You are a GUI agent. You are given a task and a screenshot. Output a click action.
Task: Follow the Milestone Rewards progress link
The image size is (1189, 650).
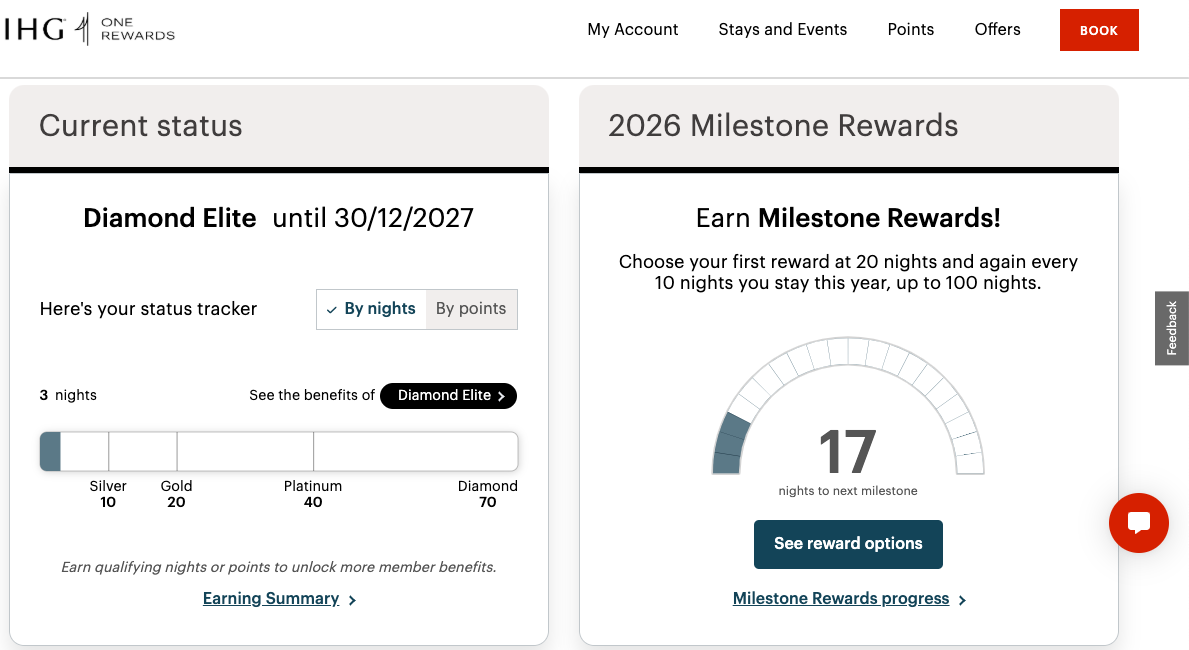(x=840, y=599)
